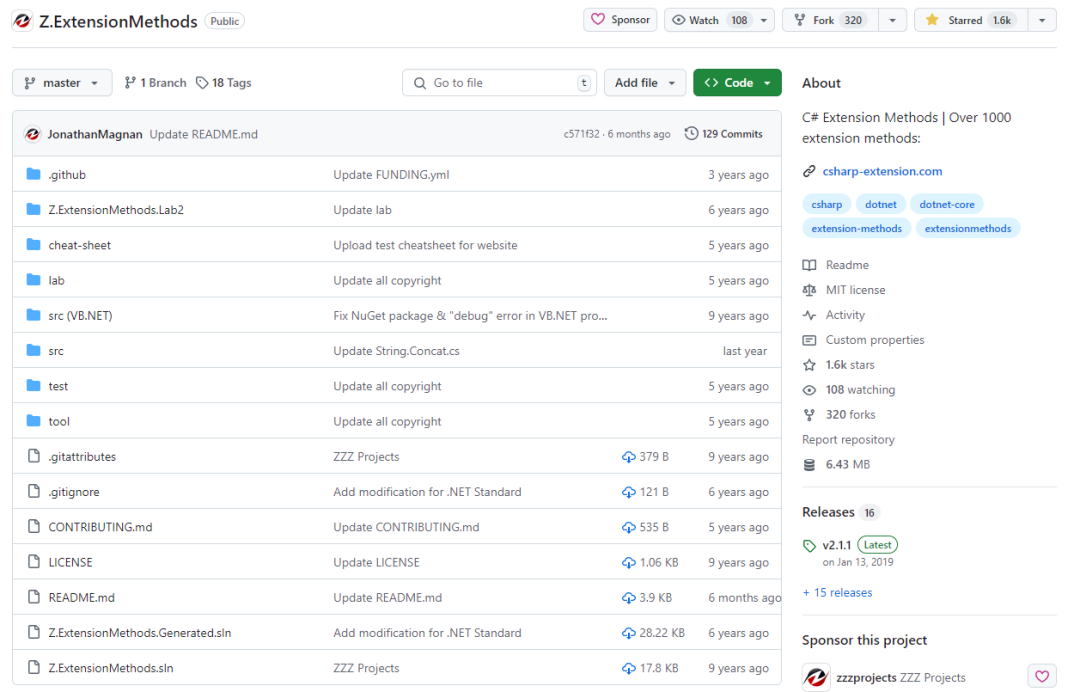Viewport: 1080px width, 692px height.
Task: Go to the Activity page
Action: pos(845,315)
